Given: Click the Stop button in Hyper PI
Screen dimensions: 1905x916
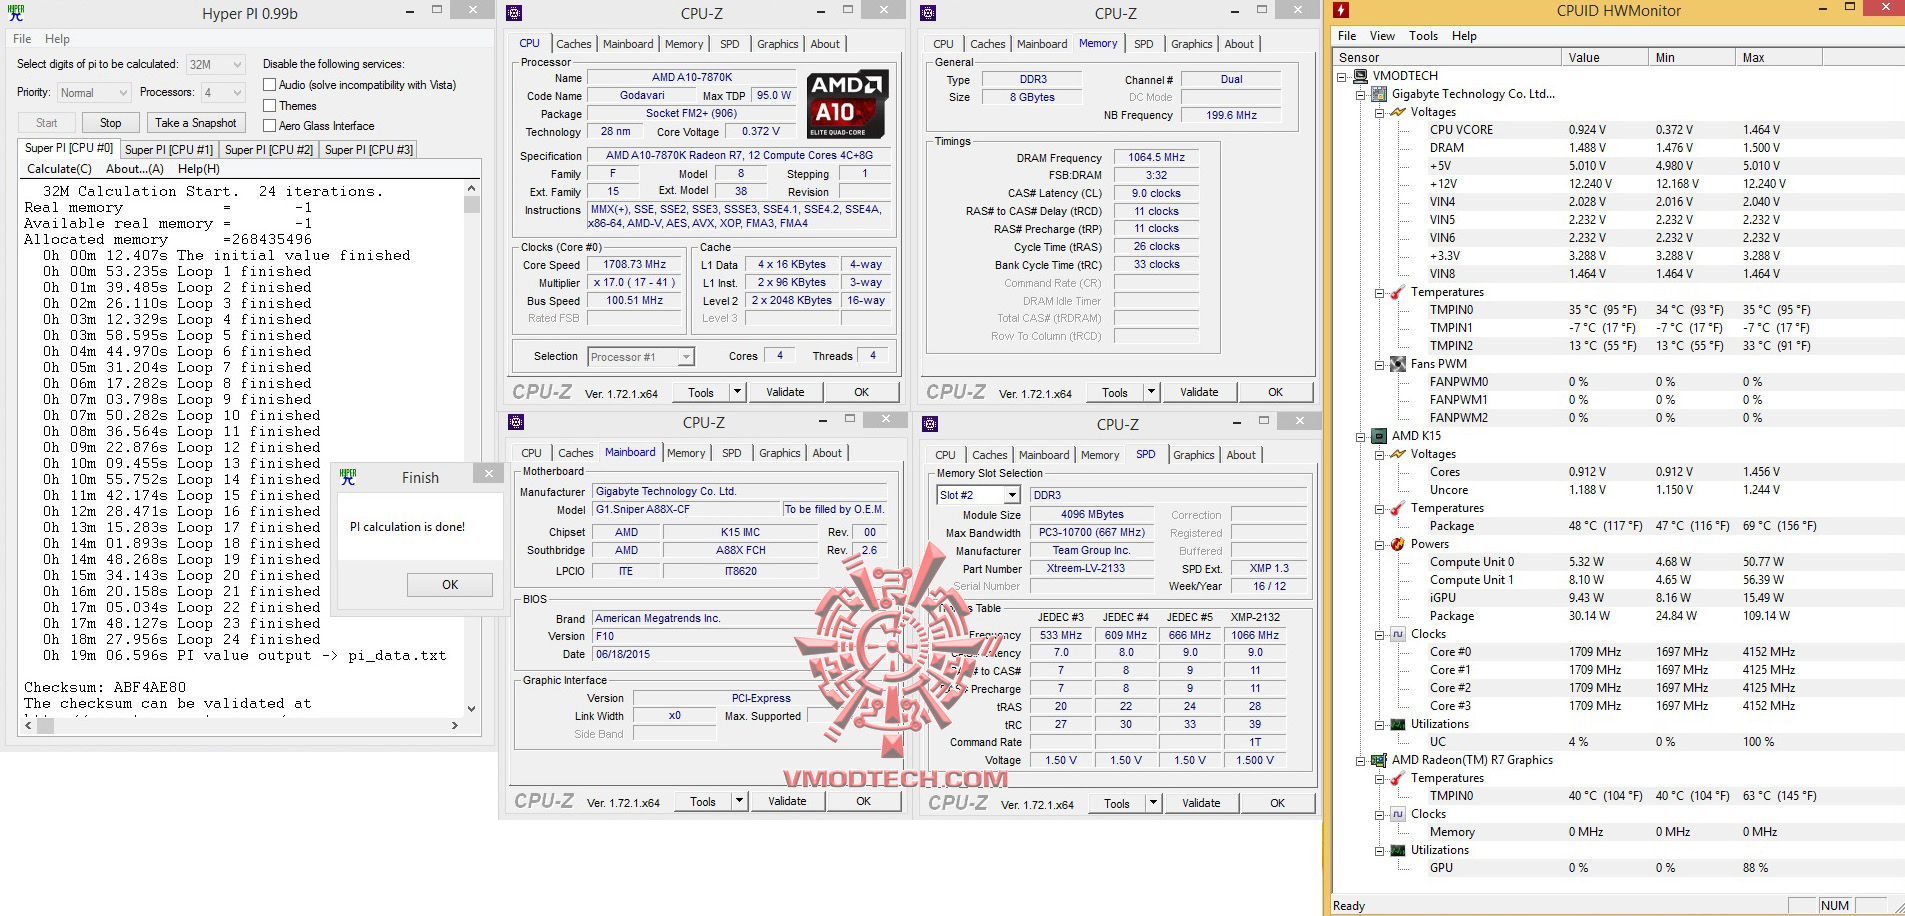Looking at the screenshot, I should [110, 123].
